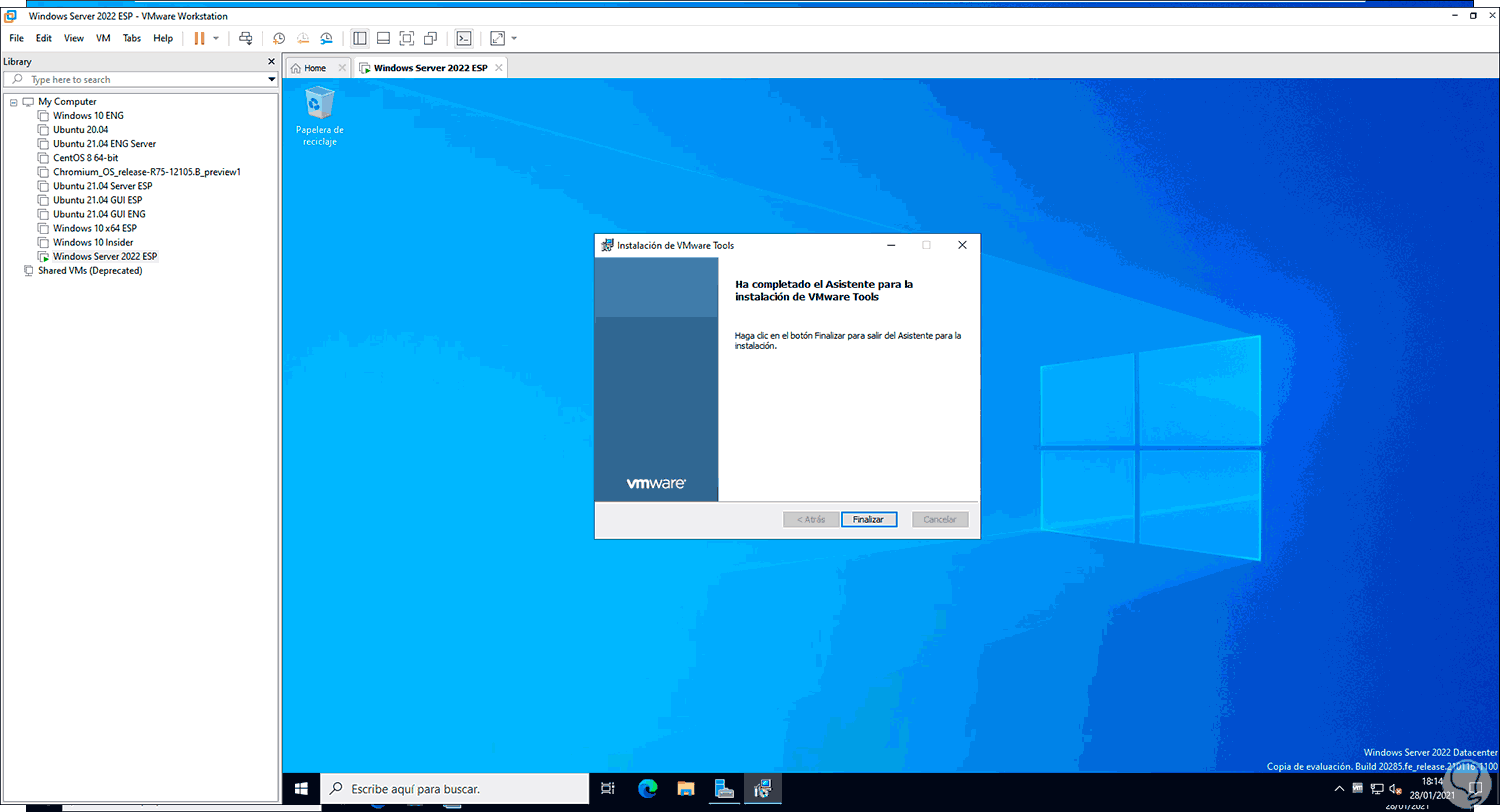Click Finalizar in the VMware Tools installer
This screenshot has height=812, width=1500.
(869, 520)
